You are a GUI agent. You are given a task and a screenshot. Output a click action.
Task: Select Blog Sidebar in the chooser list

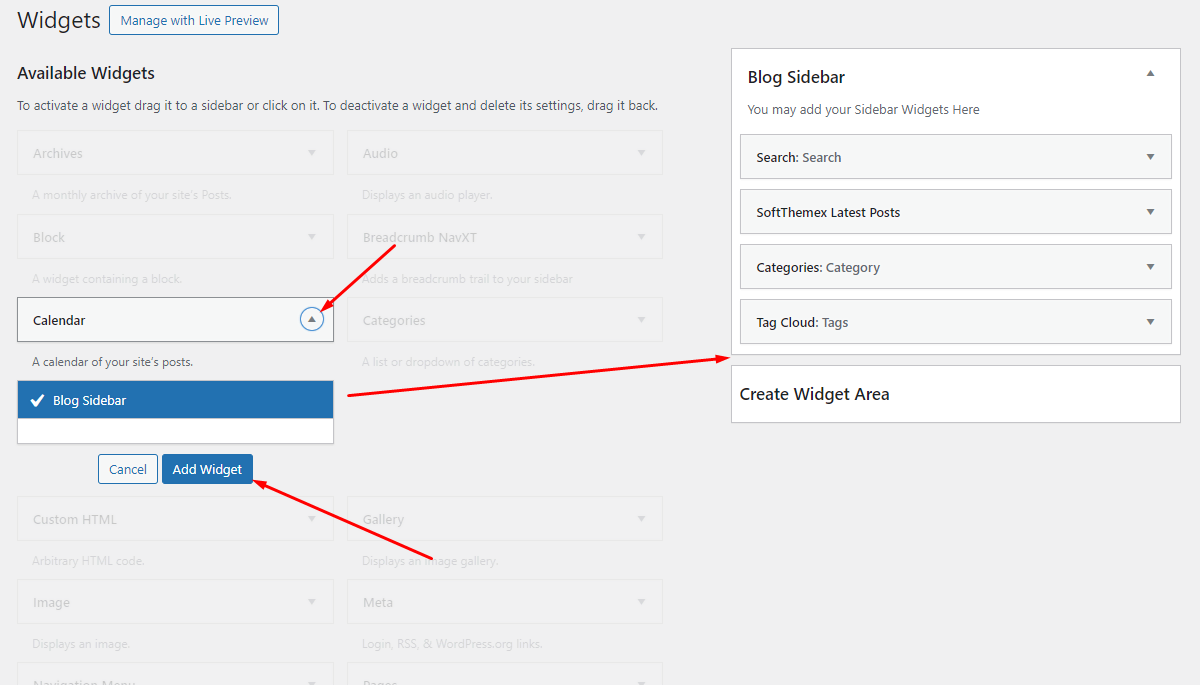coord(175,400)
